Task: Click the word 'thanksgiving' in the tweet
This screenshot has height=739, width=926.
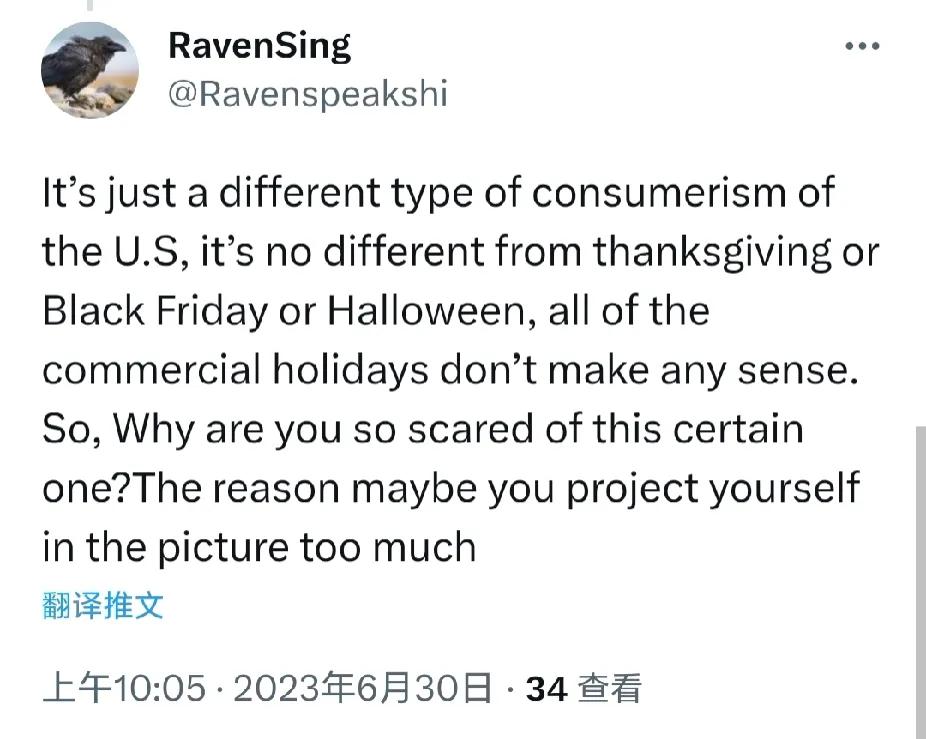Action: coord(713,252)
